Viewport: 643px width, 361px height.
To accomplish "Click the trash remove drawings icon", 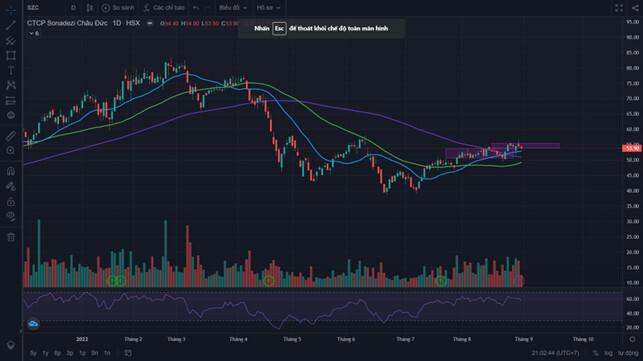I will (11, 237).
